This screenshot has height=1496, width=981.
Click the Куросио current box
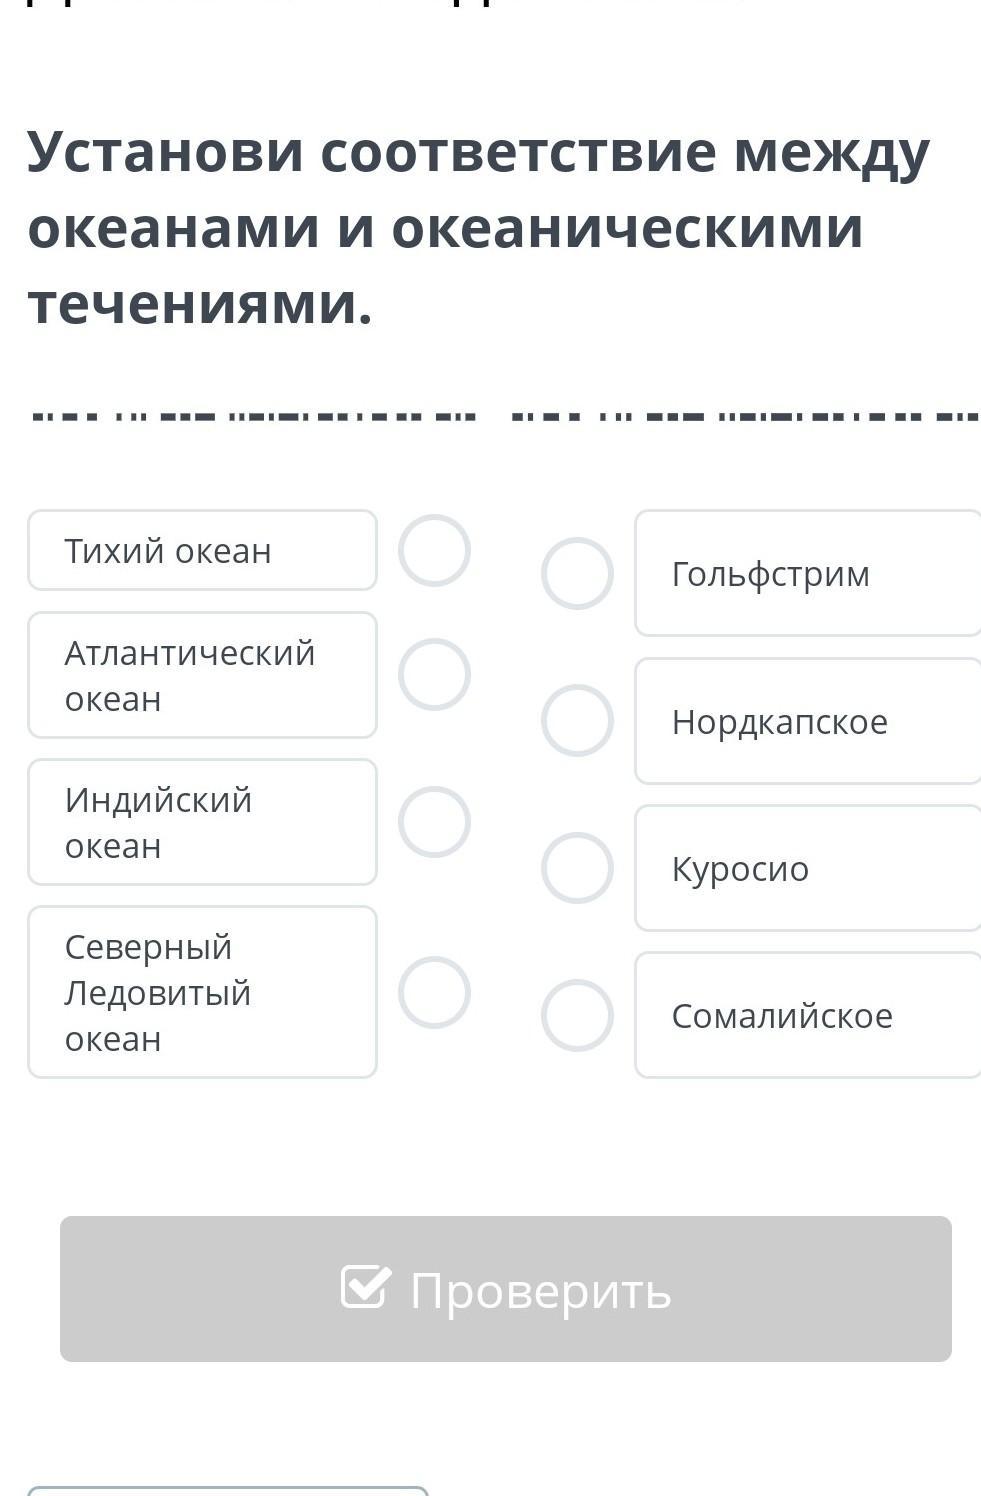click(808, 868)
